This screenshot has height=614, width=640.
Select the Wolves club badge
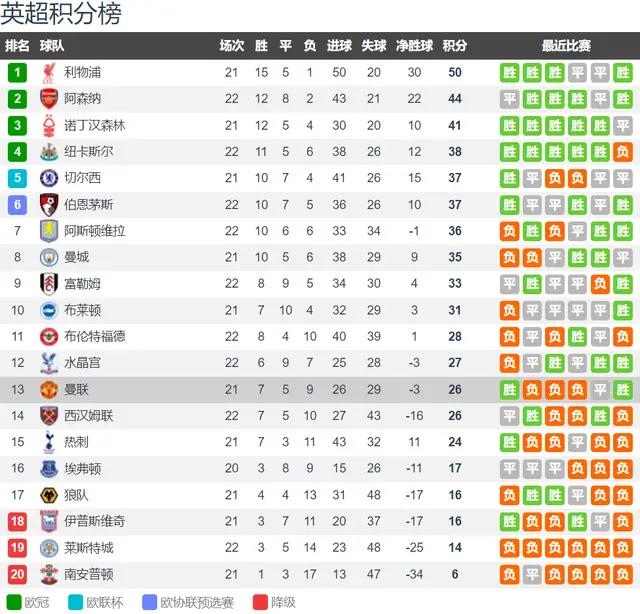pyautogui.click(x=49, y=495)
